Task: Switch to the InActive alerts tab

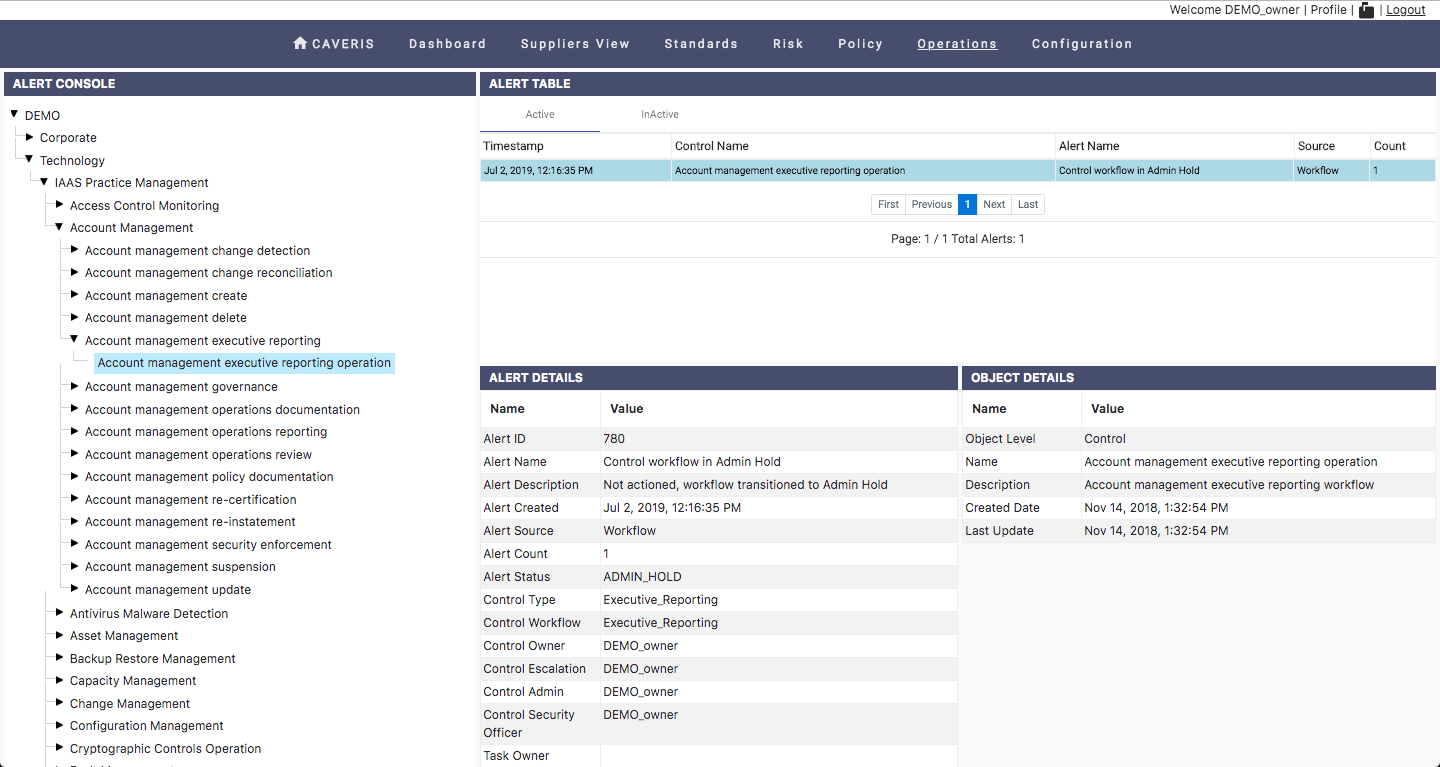Action: click(x=660, y=115)
